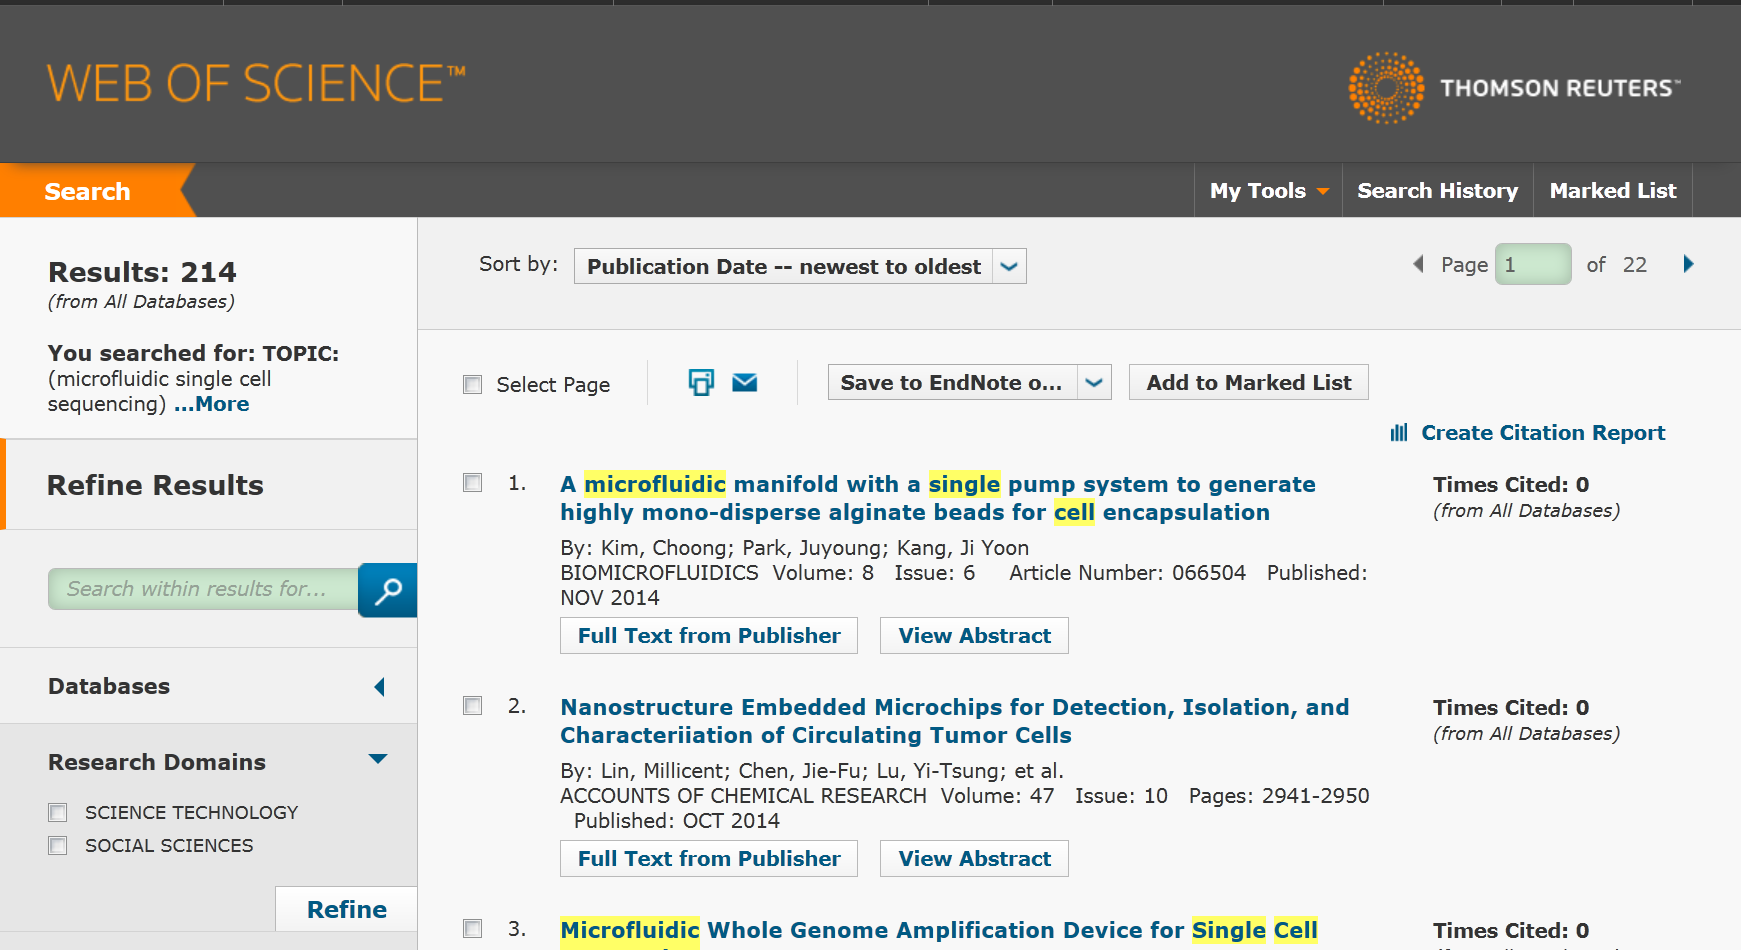Open View Abstract for first result

[x=974, y=636]
